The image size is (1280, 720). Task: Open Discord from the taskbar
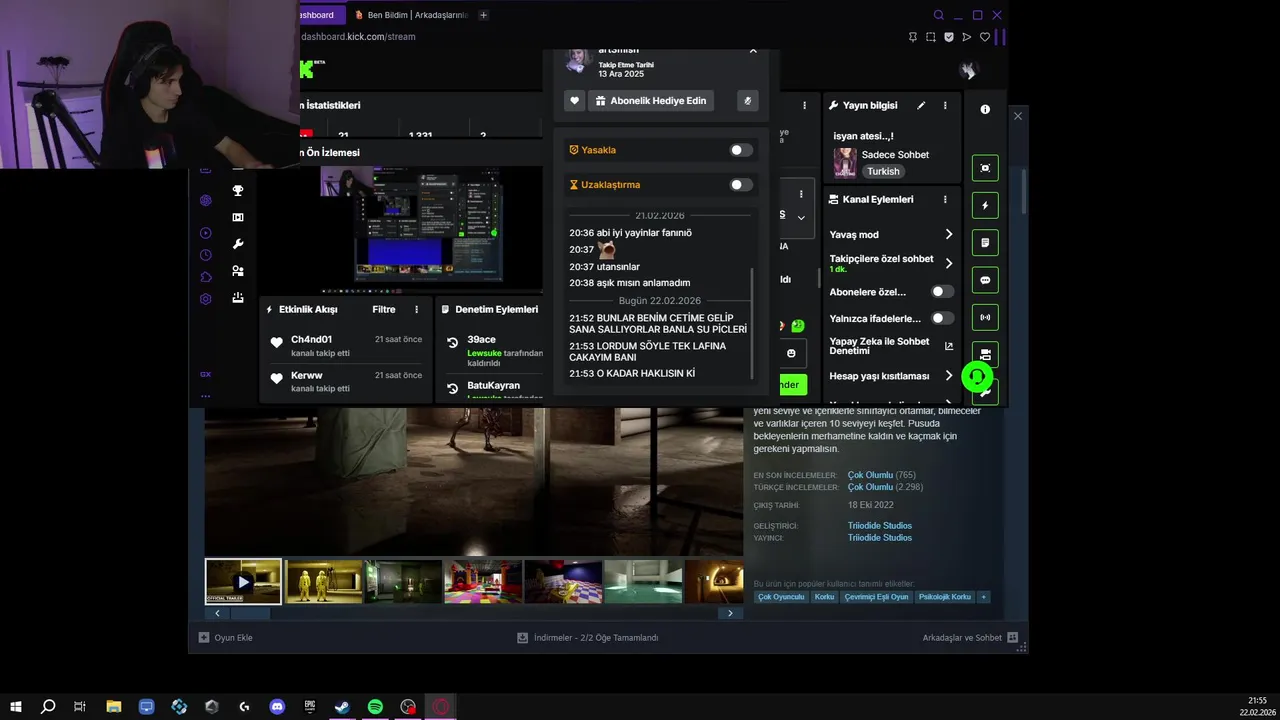pos(277,707)
